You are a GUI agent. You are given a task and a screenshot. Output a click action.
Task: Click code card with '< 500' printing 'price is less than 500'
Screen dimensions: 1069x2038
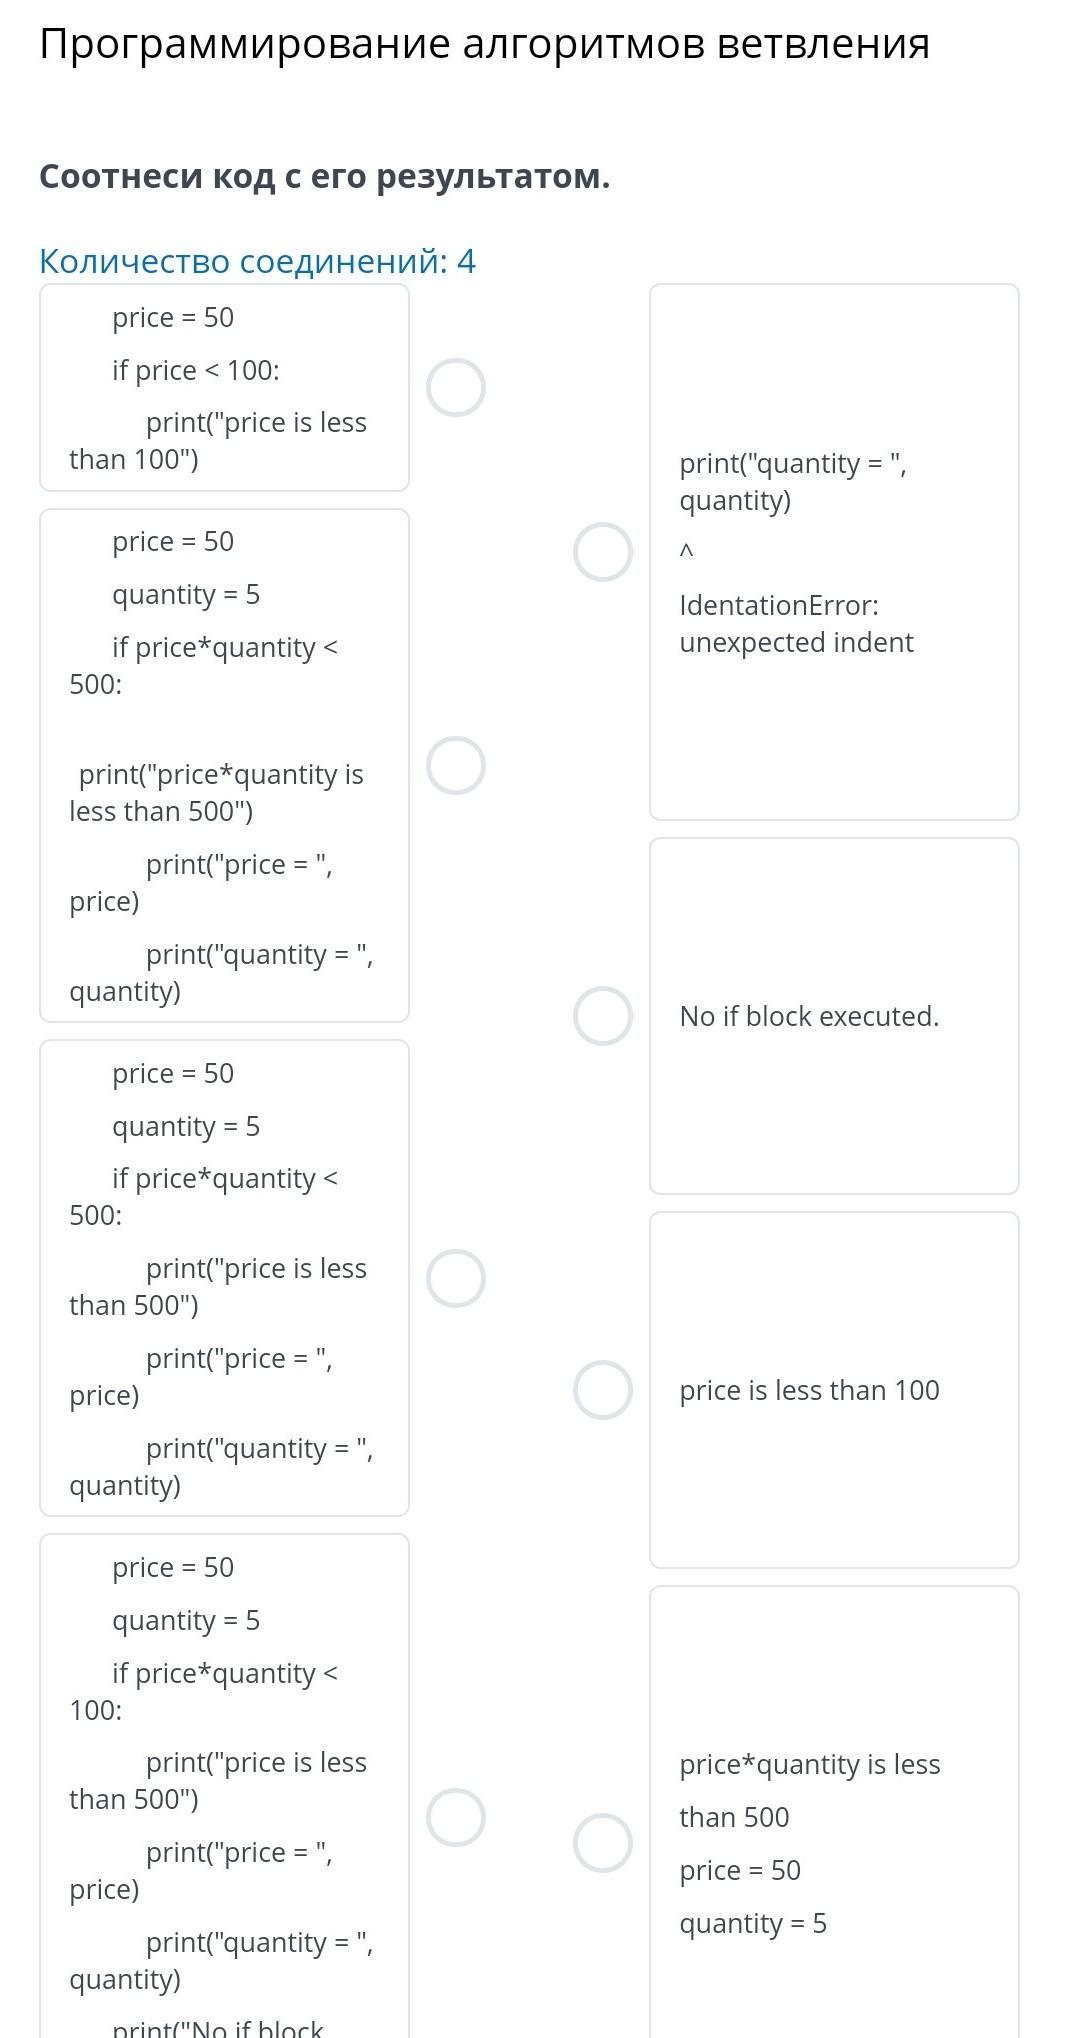[x=224, y=1278]
